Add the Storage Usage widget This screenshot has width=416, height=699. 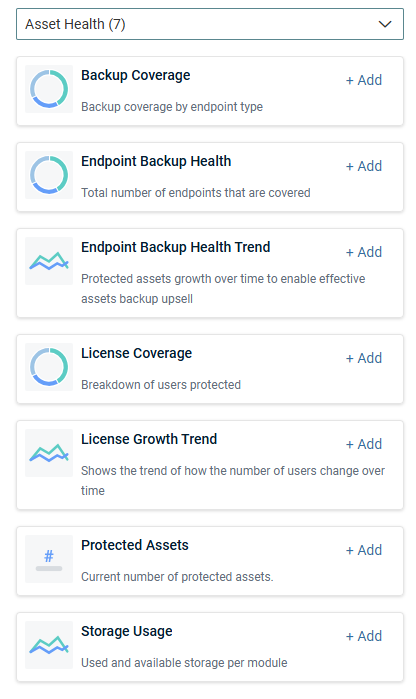click(x=364, y=637)
